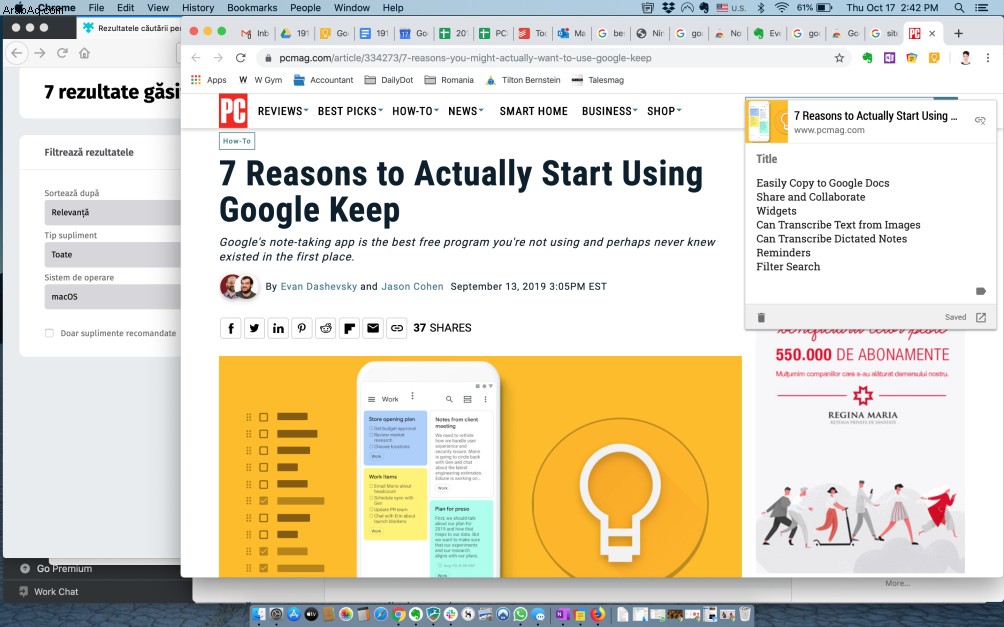Share the article by email
1004x627 pixels.
(x=373, y=328)
